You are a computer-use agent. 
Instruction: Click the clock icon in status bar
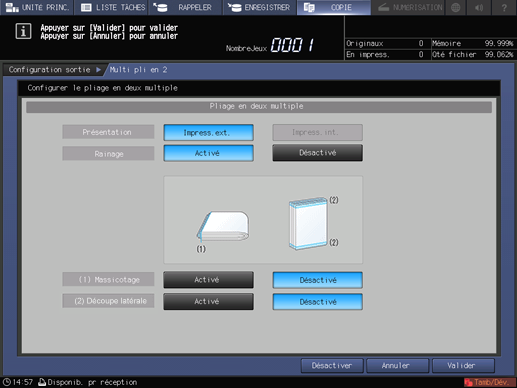[7, 382]
